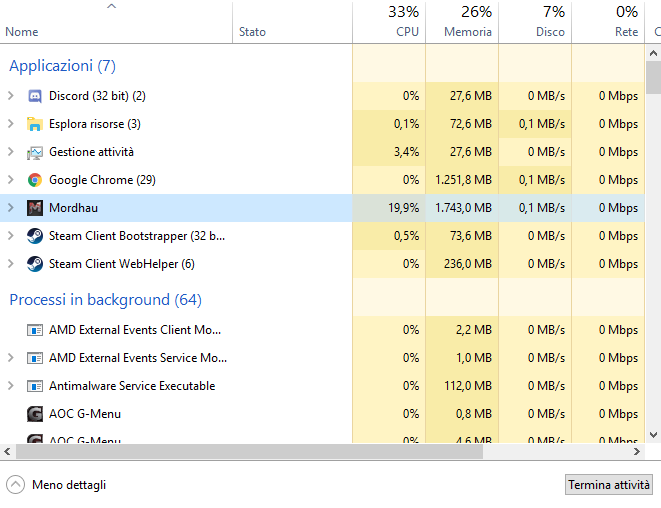Viewport: 661px width, 508px height.
Task: Click the Gestione attività icon
Action: [x=34, y=152]
